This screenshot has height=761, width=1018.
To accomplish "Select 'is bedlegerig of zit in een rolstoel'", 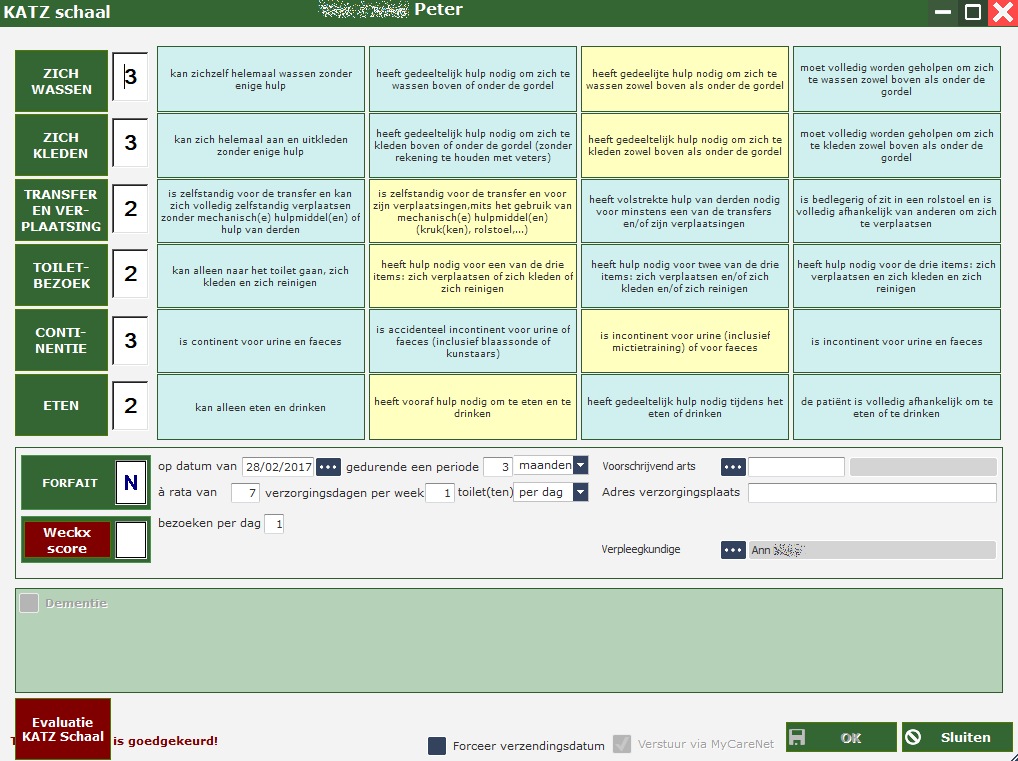I will [897, 211].
